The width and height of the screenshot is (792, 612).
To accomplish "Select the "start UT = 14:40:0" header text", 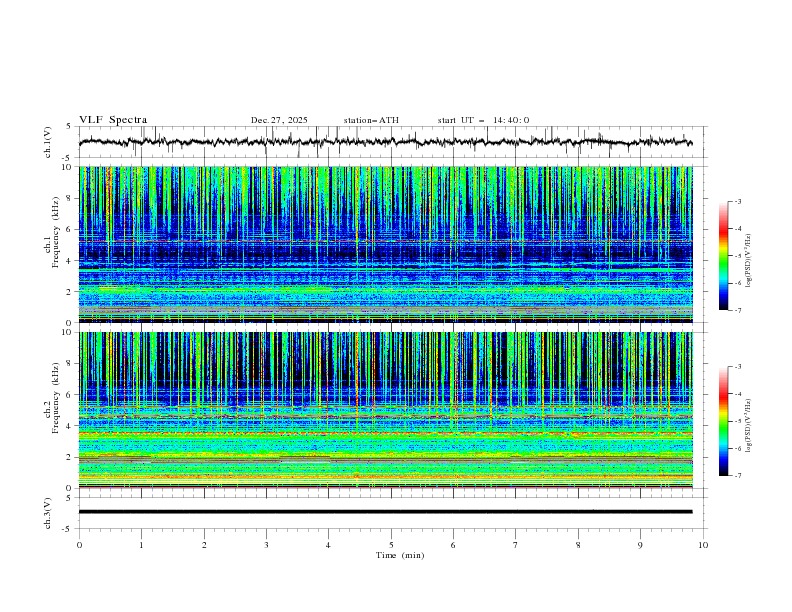I will (483, 120).
